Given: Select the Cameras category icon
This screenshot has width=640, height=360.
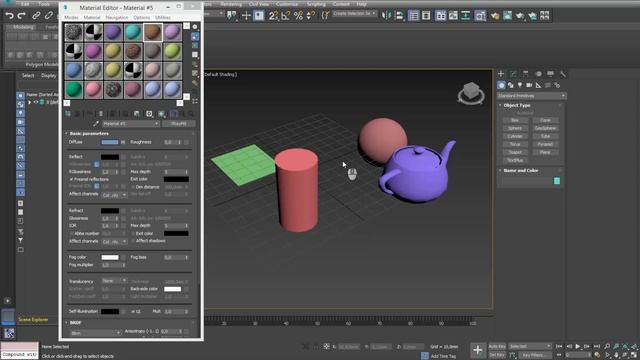Looking at the screenshot, I should point(529,85).
